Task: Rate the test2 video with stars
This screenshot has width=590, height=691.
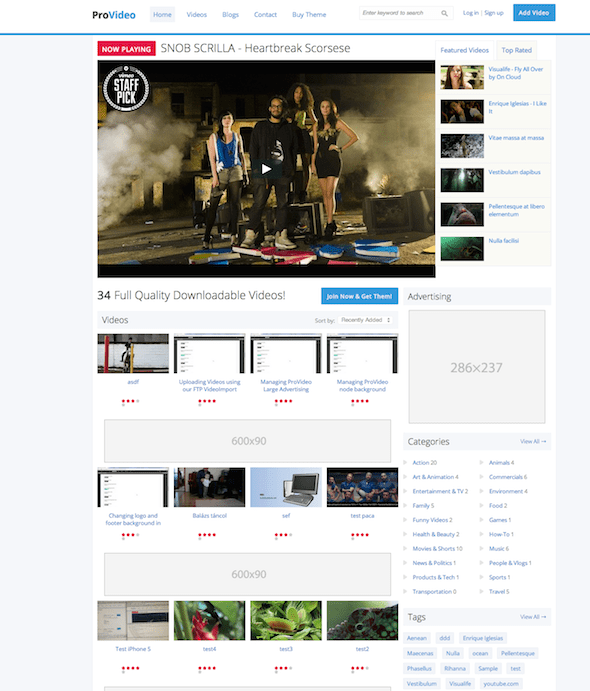Action: [360, 668]
